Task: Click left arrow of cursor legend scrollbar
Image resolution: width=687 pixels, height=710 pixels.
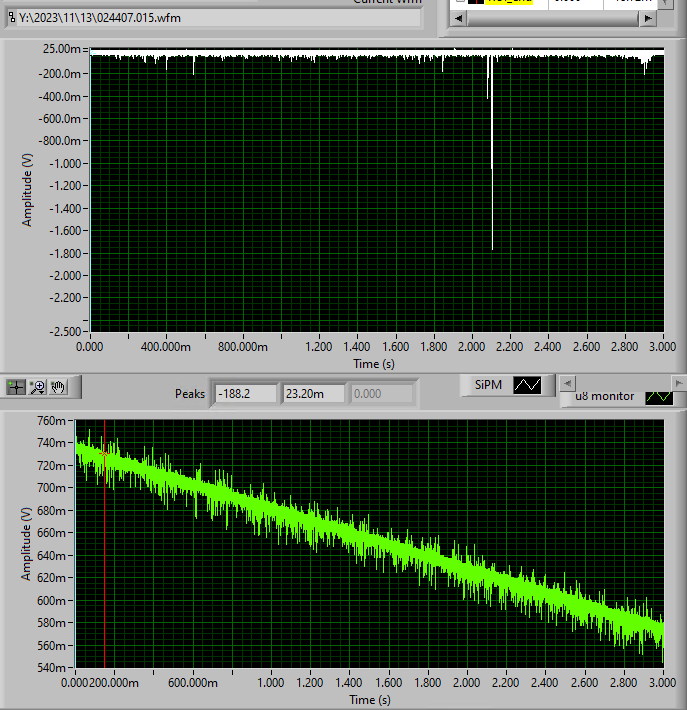Action: click(x=458, y=19)
